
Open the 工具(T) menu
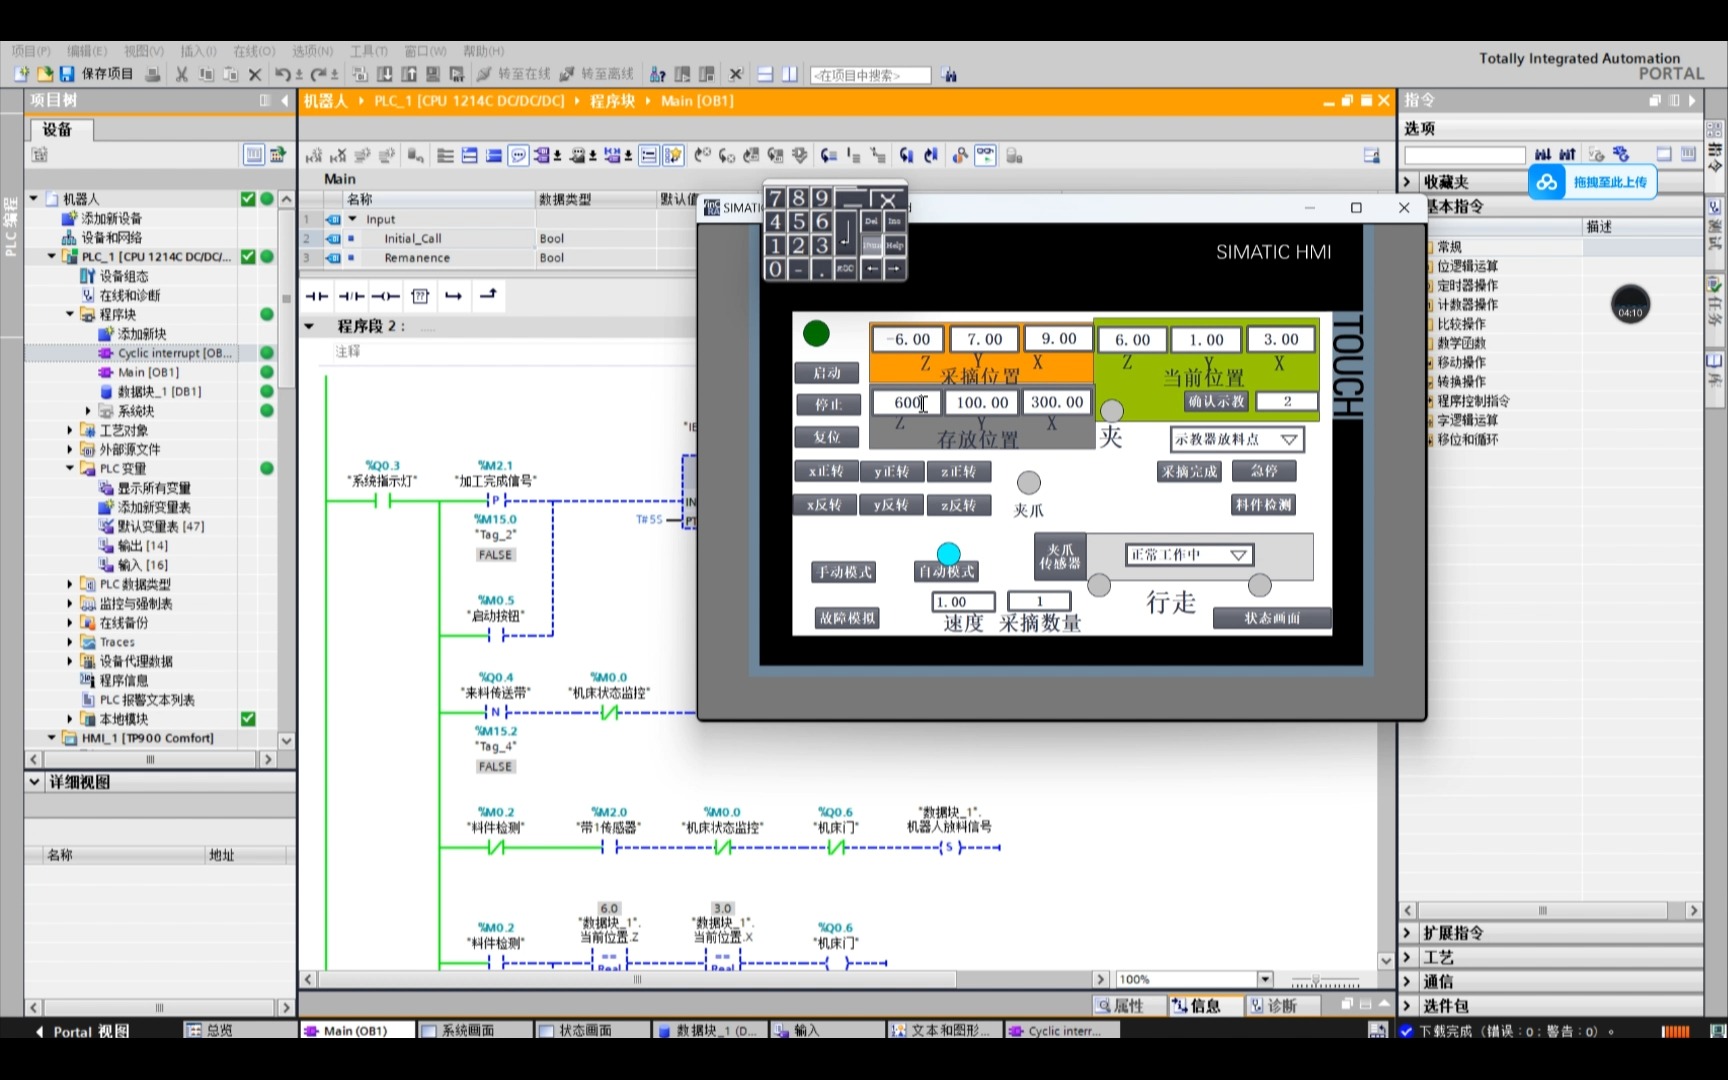click(x=369, y=51)
